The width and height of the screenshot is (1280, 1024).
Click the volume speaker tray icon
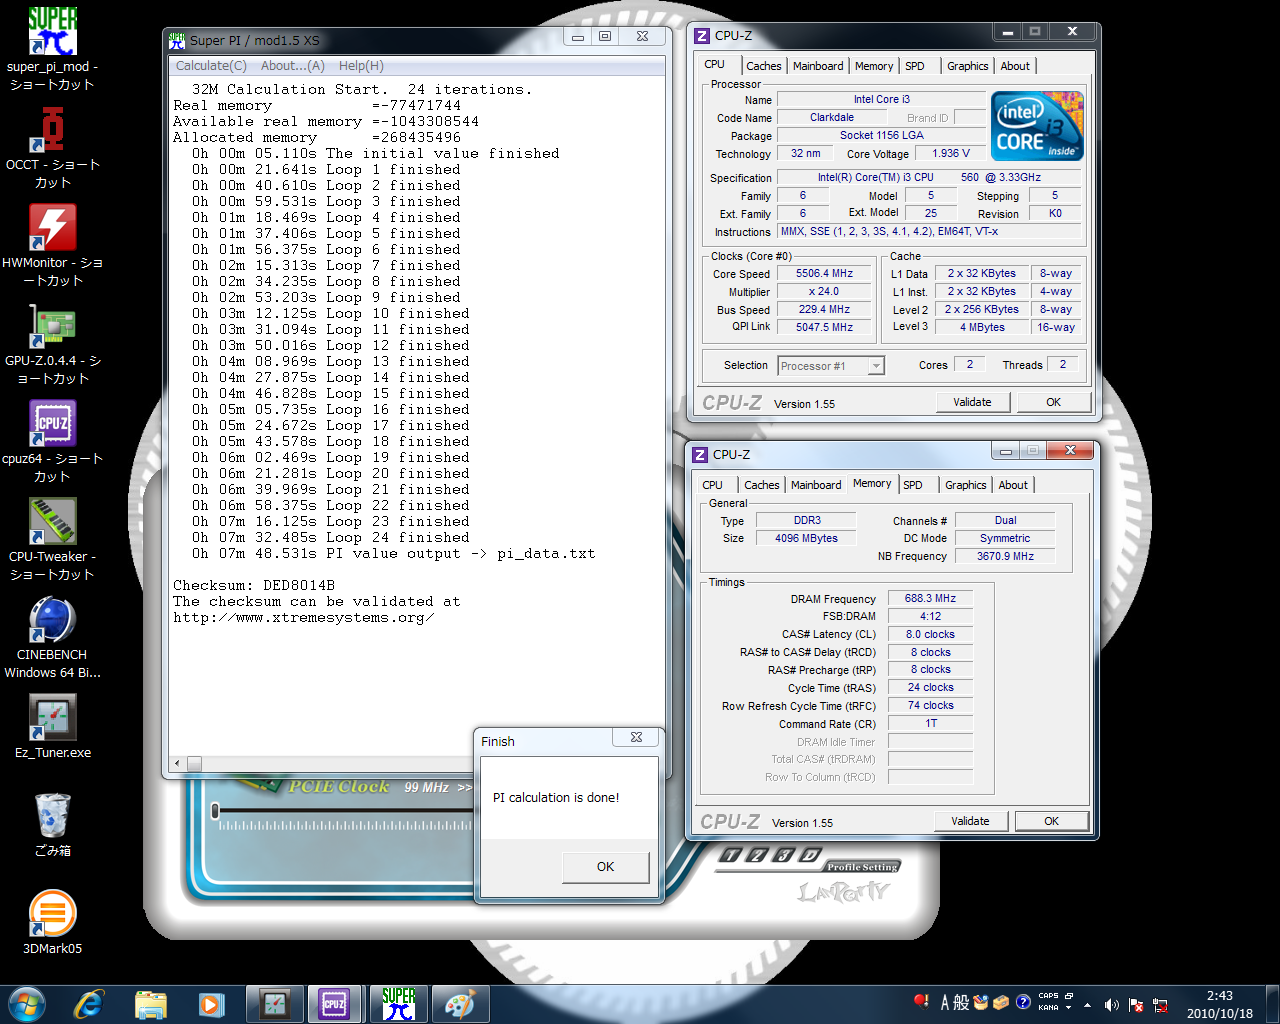(1111, 1004)
